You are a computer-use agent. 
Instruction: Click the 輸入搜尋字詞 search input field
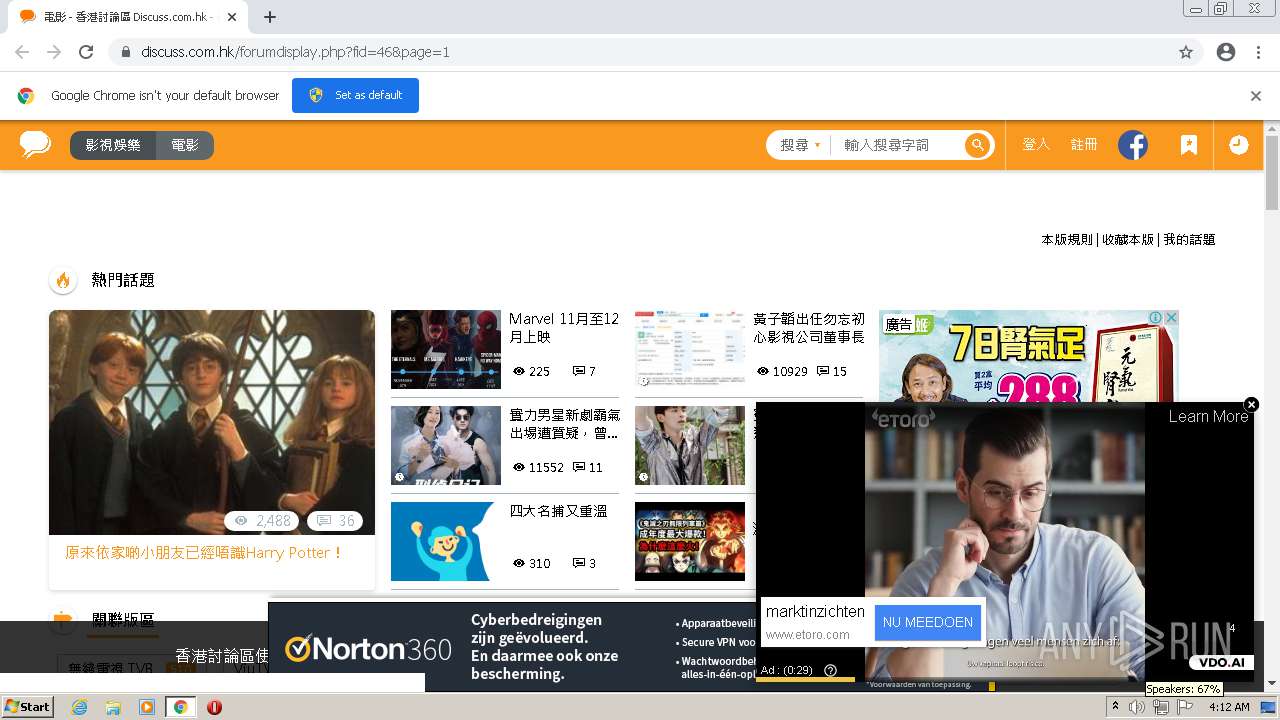[x=897, y=145]
